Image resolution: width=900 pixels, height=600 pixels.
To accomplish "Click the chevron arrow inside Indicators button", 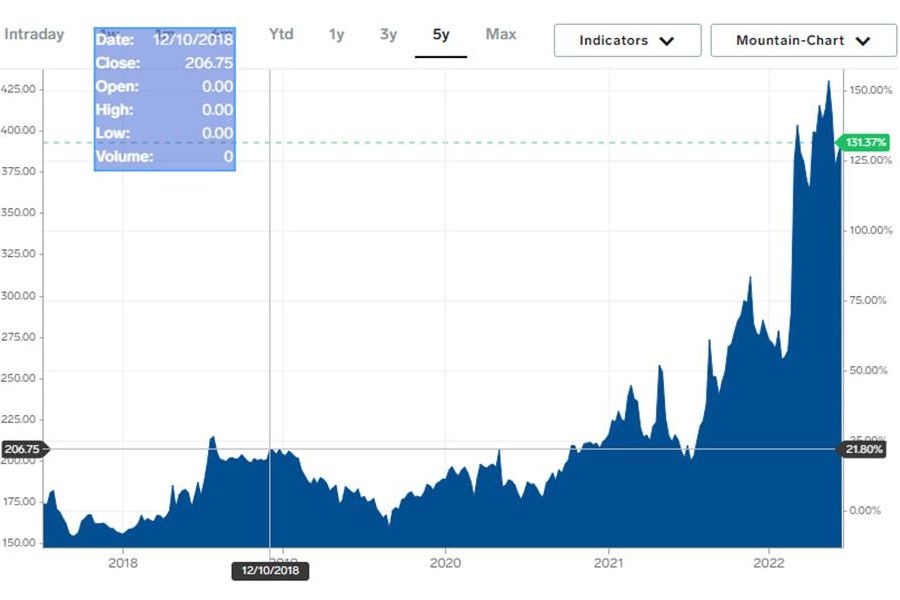I will (x=666, y=41).
